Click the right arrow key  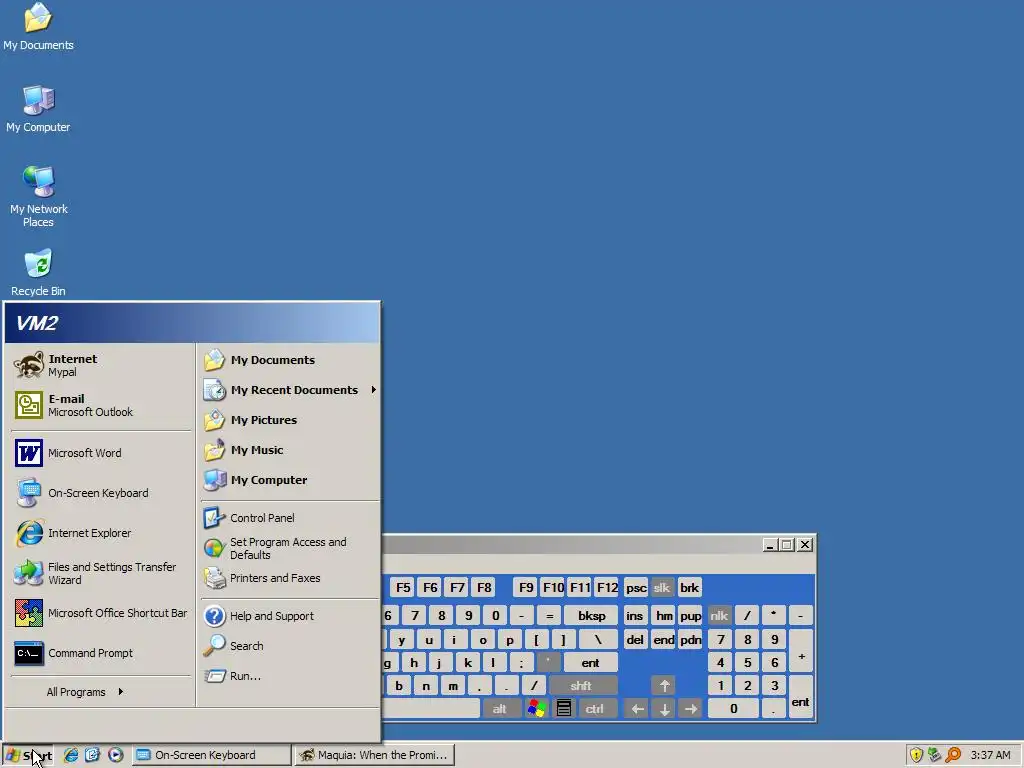point(691,709)
